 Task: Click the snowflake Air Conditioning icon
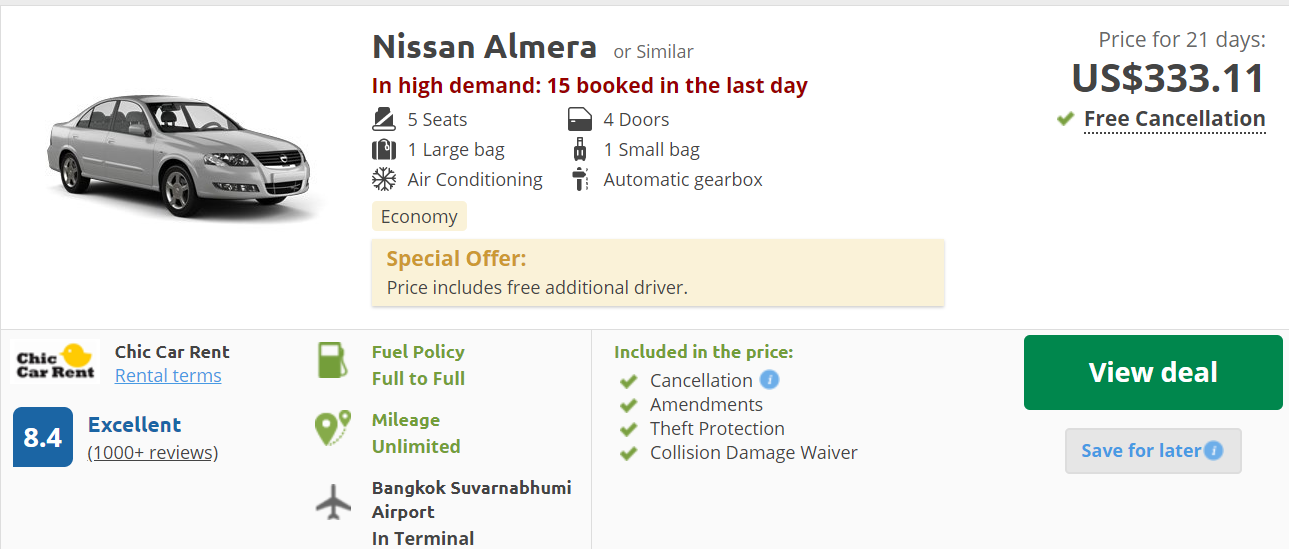click(383, 180)
